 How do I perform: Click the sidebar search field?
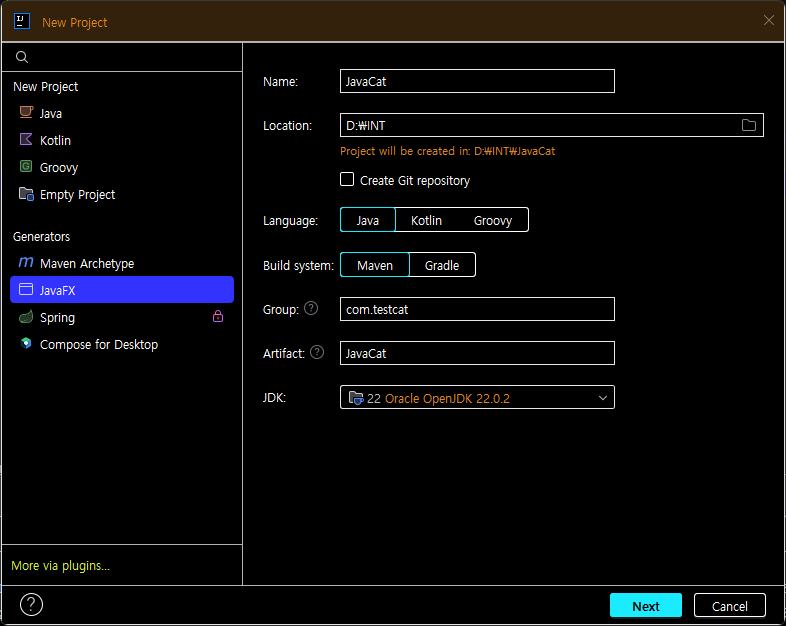coord(122,57)
